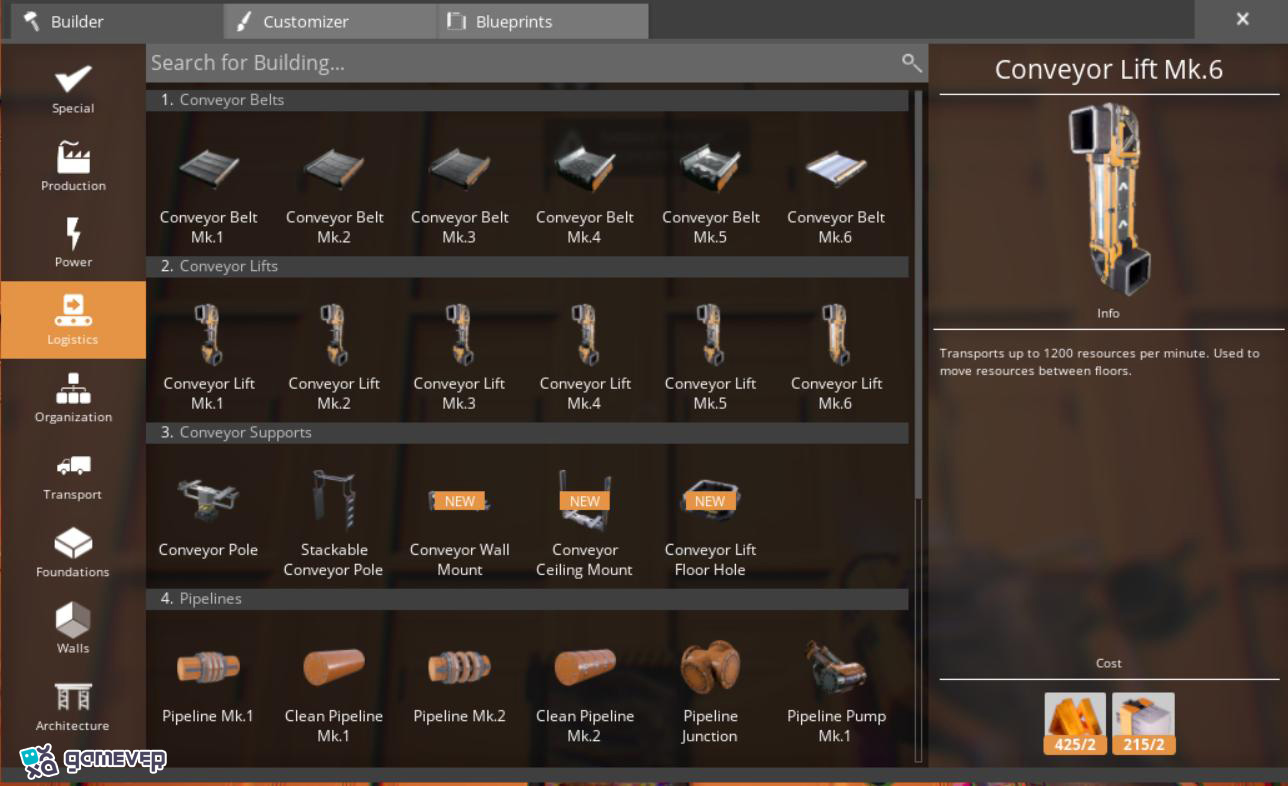Open the Blueprints tab
Viewport: 1288px width, 786px height.
(543, 21)
